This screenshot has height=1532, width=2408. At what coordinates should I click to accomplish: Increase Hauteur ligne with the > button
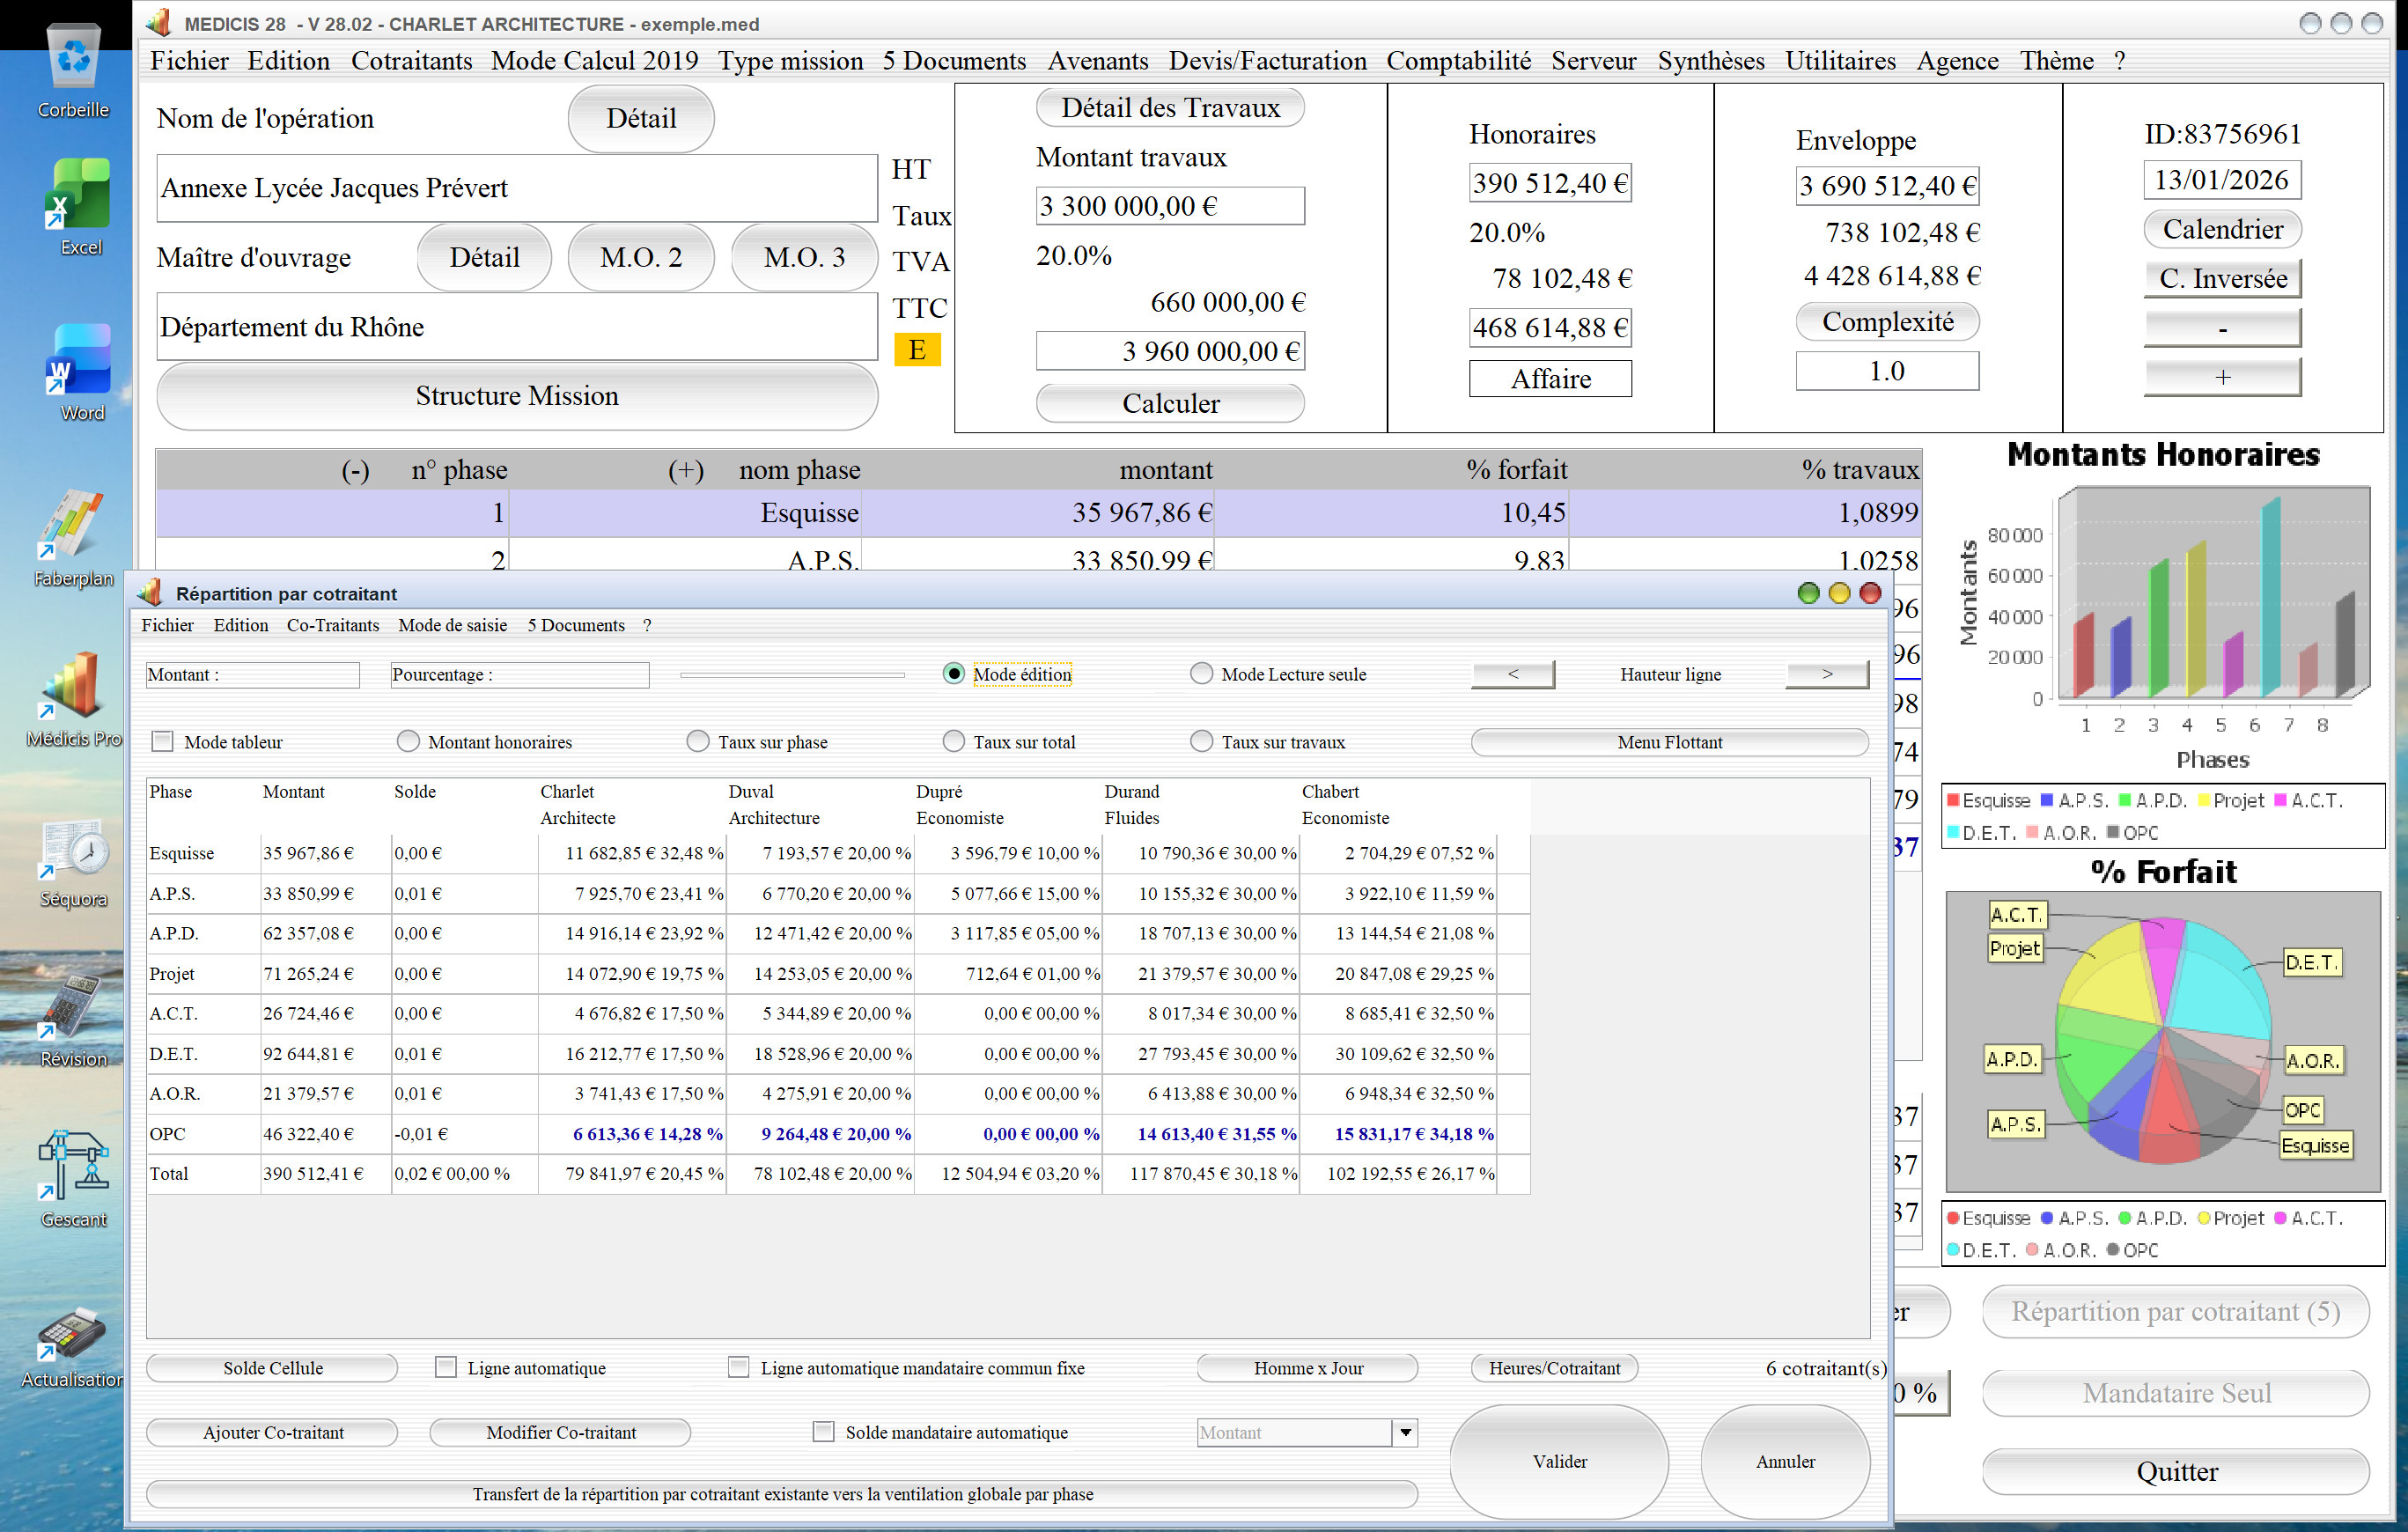1826,674
